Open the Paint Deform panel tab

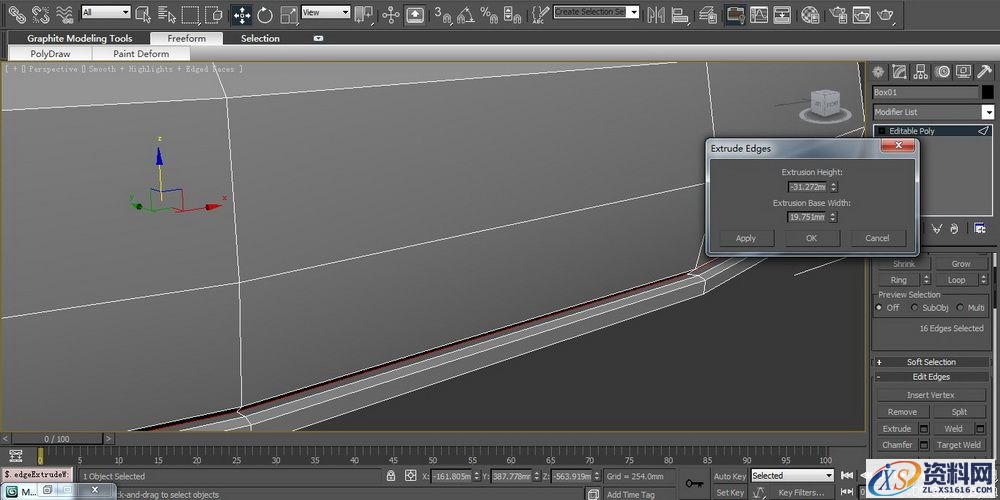click(x=141, y=54)
